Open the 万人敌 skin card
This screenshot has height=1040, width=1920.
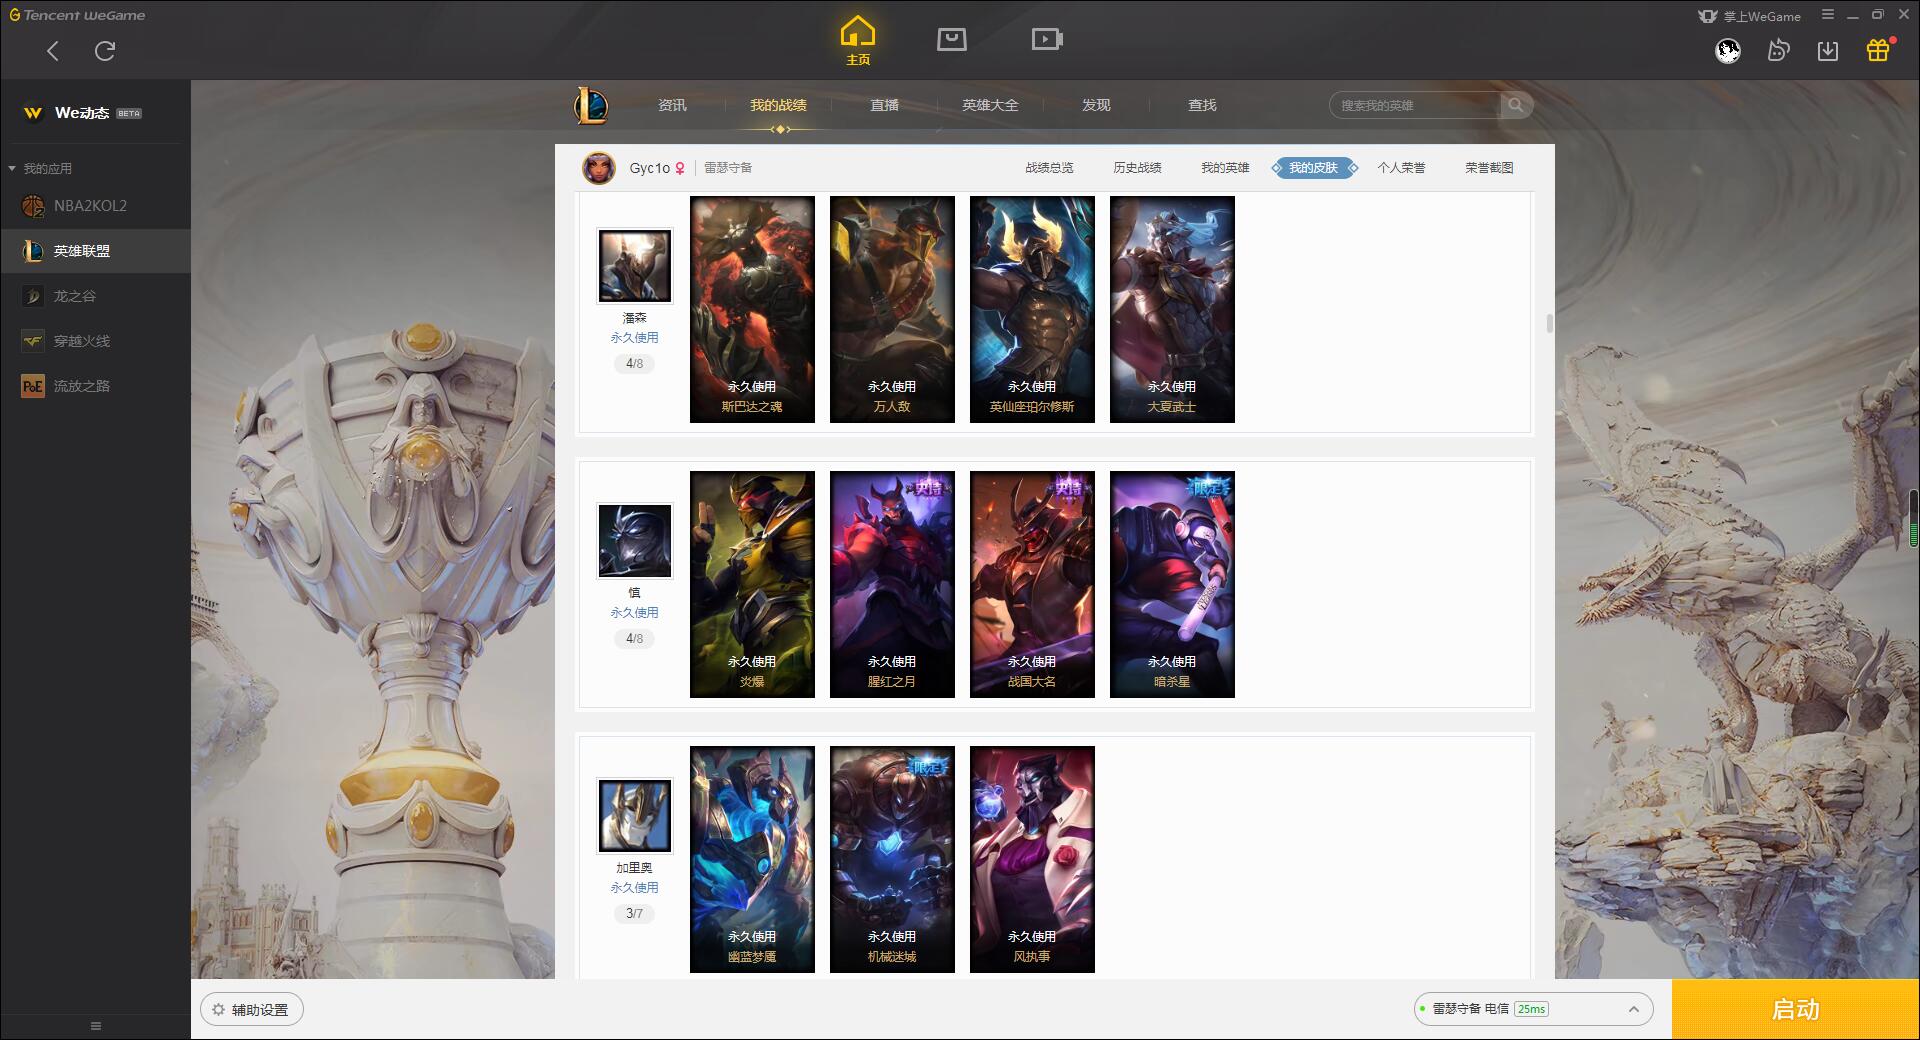(892, 309)
